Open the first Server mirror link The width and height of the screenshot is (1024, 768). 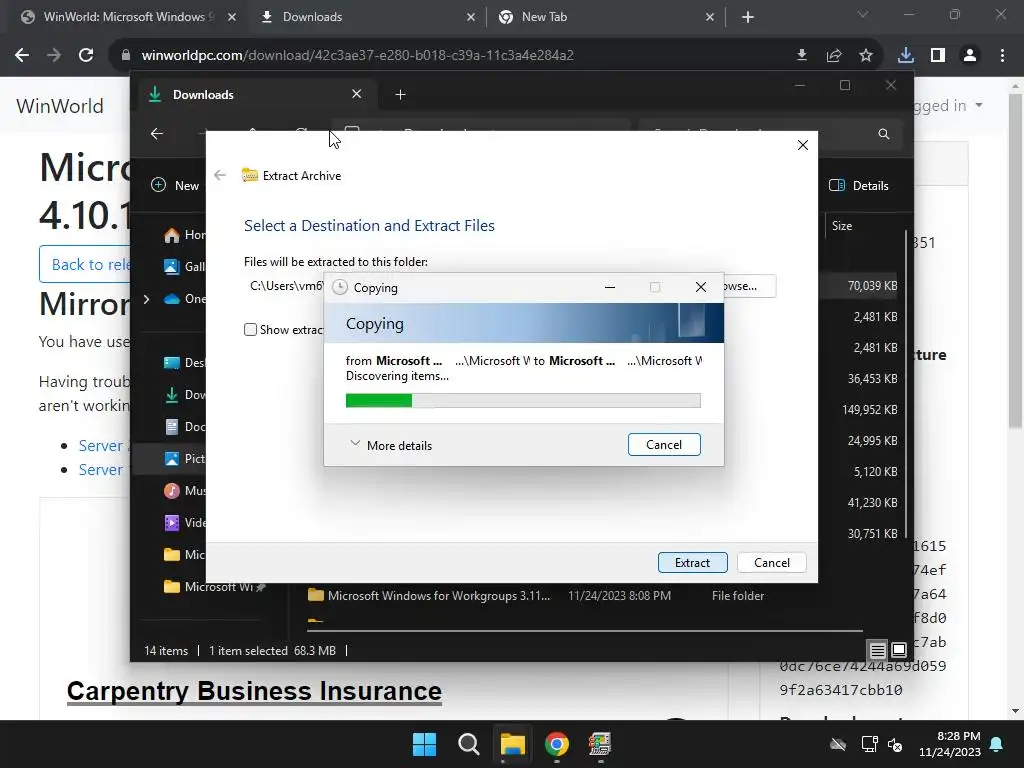point(101,445)
